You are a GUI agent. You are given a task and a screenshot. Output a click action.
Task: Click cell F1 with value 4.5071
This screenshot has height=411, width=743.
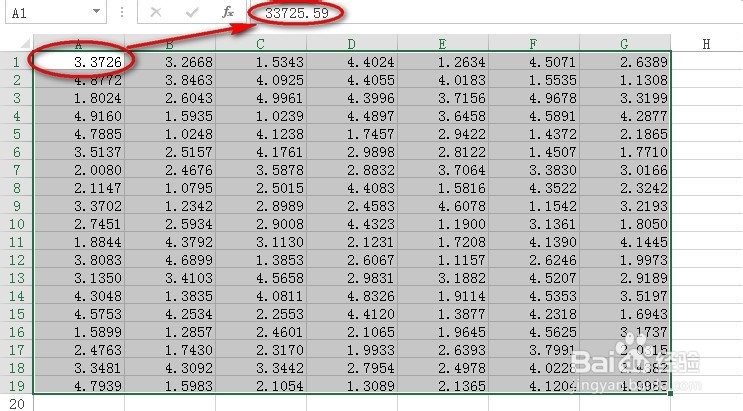pyautogui.click(x=534, y=62)
